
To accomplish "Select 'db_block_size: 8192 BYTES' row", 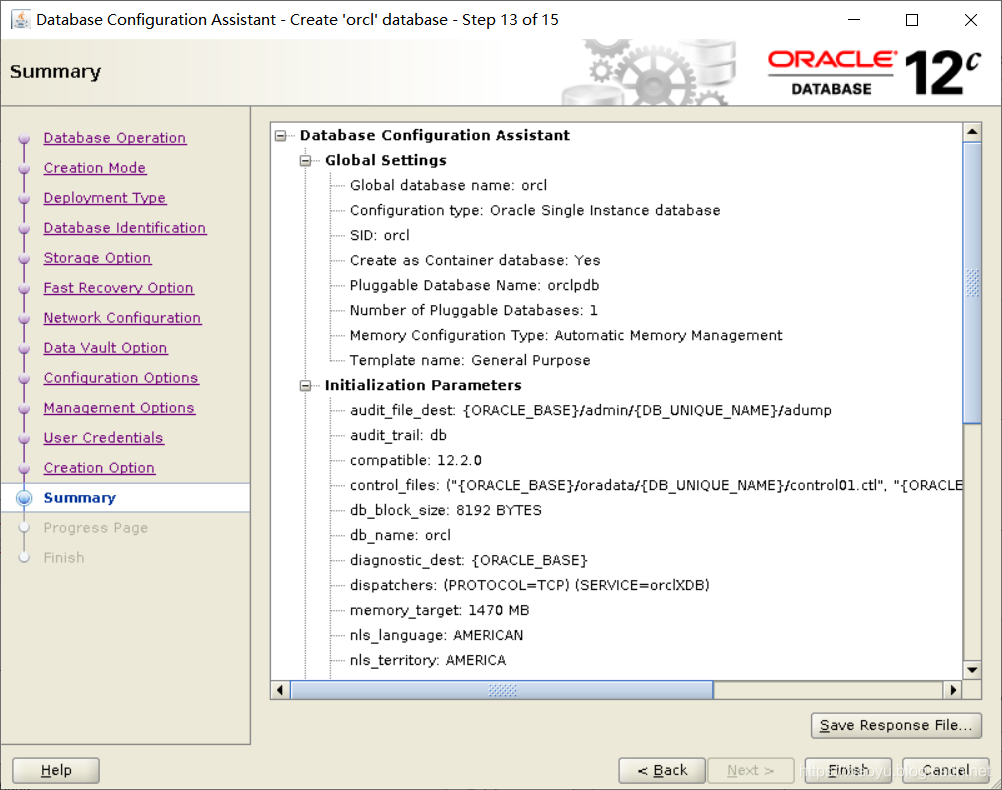I will tap(445, 510).
